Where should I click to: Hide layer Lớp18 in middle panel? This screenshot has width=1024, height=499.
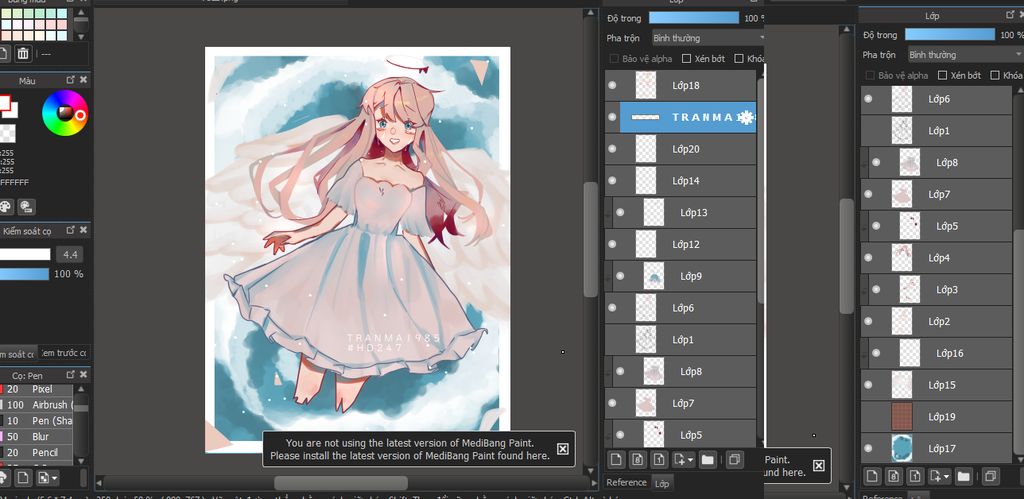pyautogui.click(x=612, y=86)
